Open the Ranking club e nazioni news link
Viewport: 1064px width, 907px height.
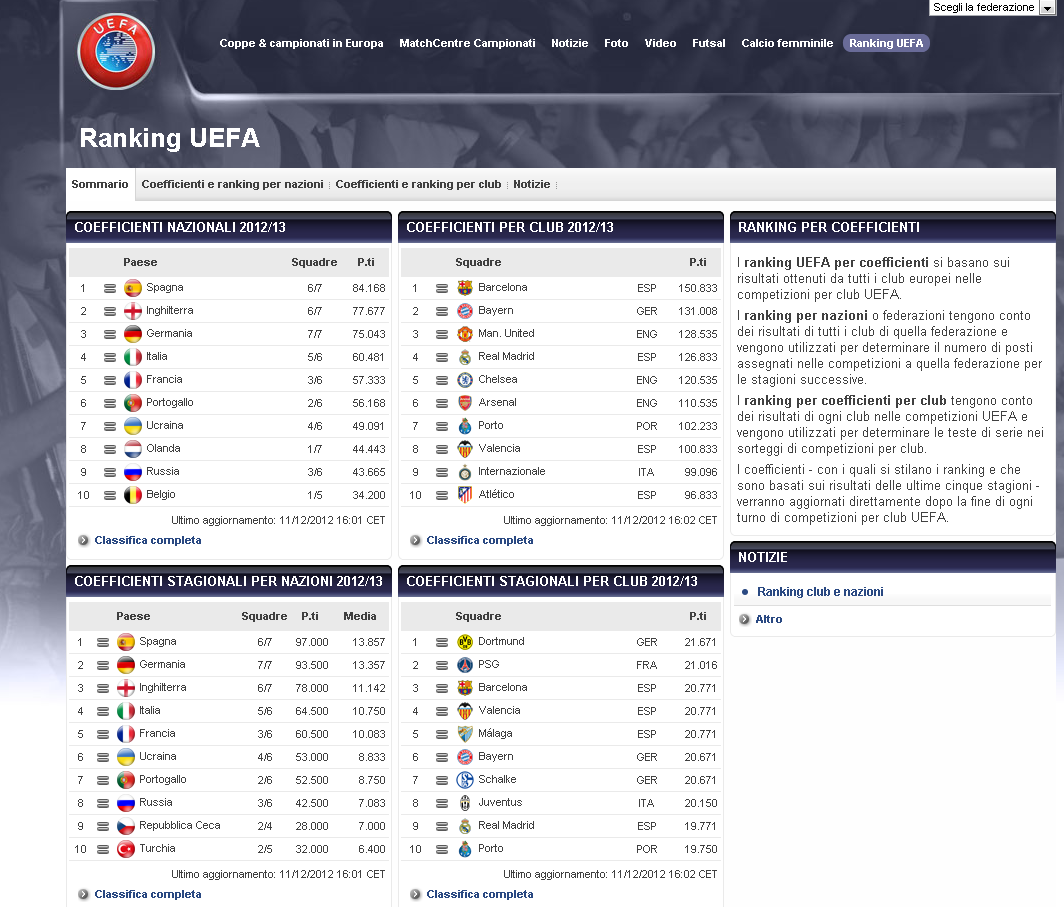[819, 592]
